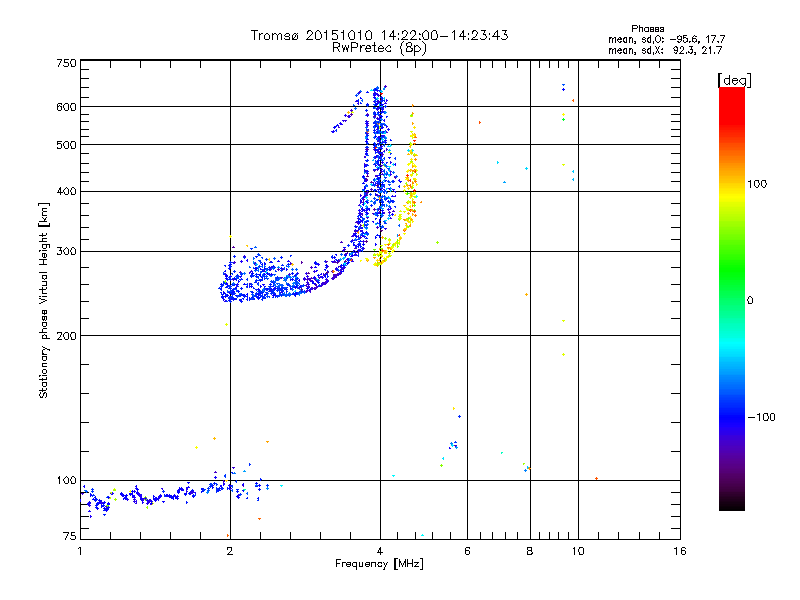Click the y-axis height tick "100"
800x600 pixels.
click(66, 481)
